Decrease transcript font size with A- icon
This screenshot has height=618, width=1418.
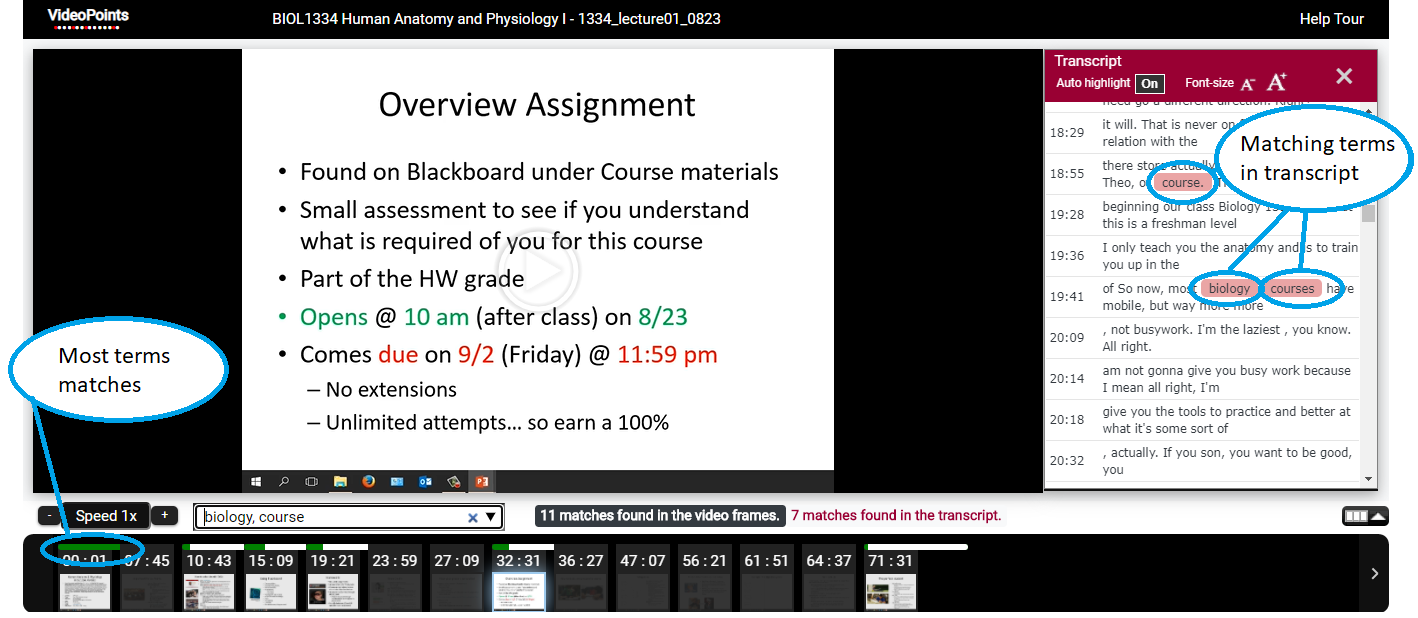tap(1248, 83)
